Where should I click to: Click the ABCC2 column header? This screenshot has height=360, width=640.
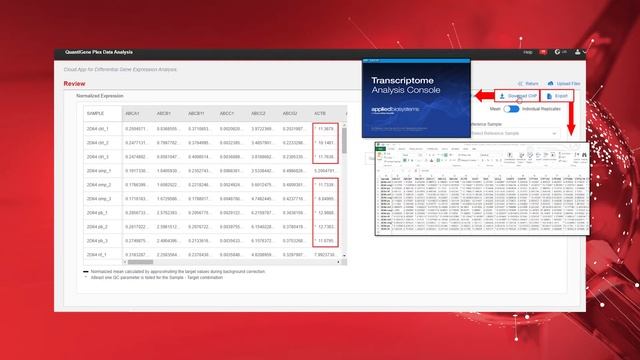pos(258,113)
